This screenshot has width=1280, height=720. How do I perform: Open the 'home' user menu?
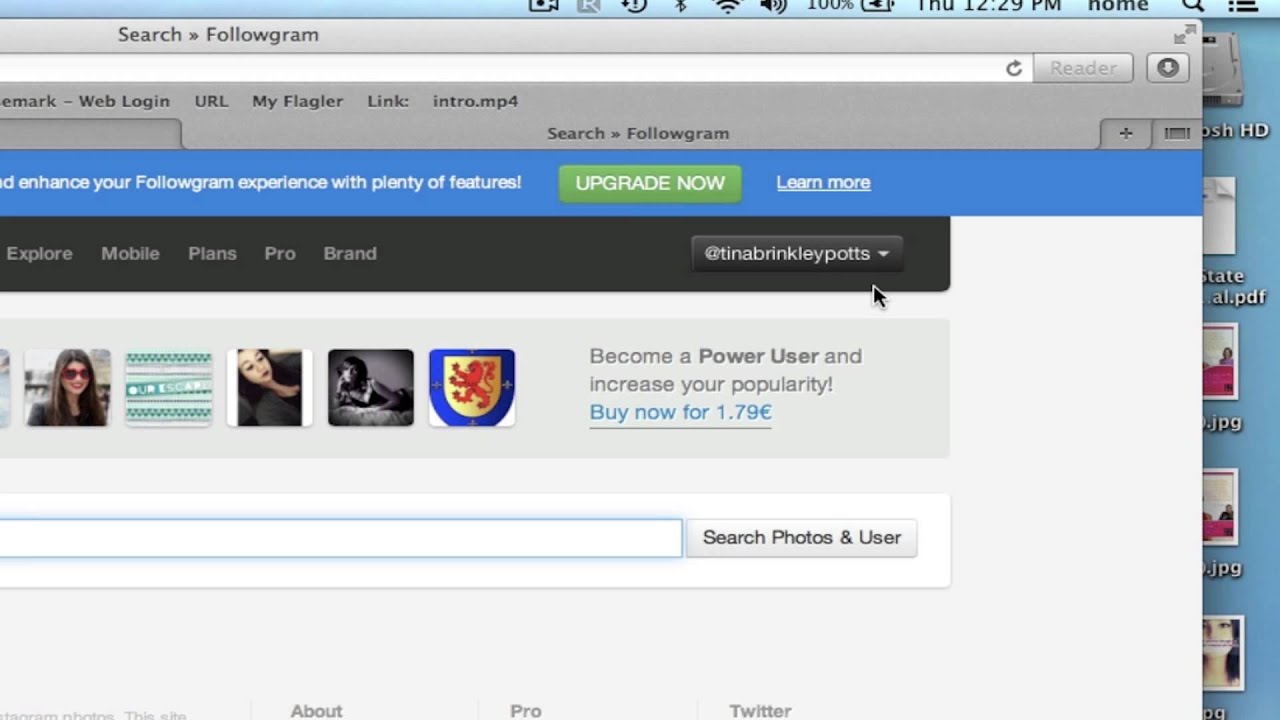(1118, 6)
